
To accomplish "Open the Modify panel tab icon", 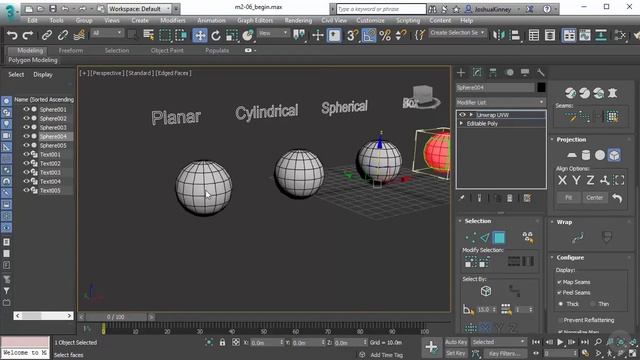I will pos(477,73).
